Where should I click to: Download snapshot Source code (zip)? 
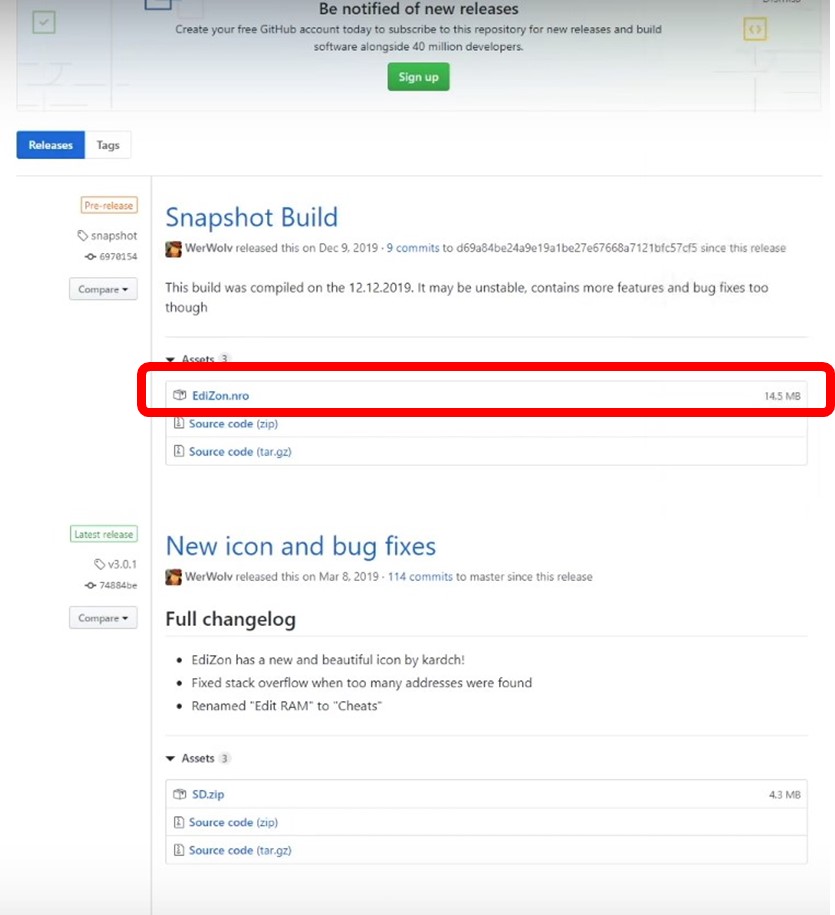pyautogui.click(x=233, y=424)
